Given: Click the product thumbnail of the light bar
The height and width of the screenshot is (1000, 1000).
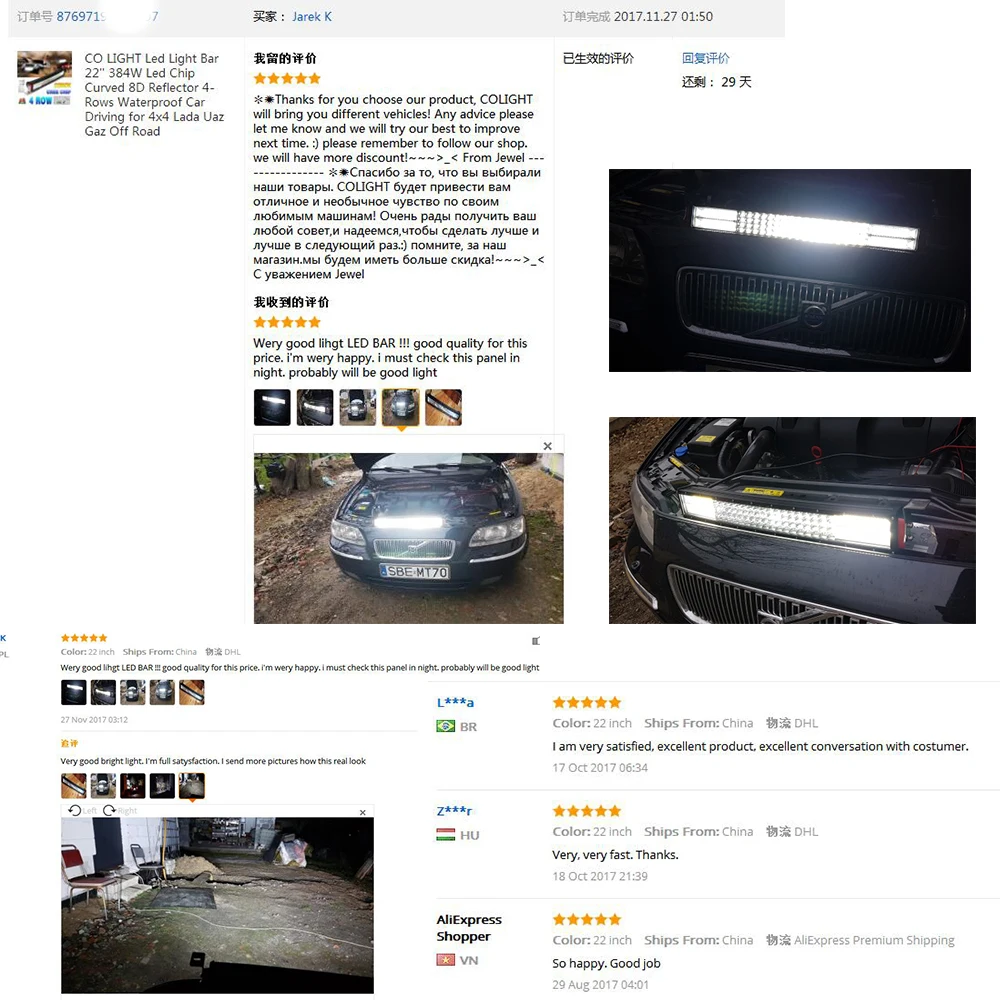Looking at the screenshot, I should tap(44, 78).
